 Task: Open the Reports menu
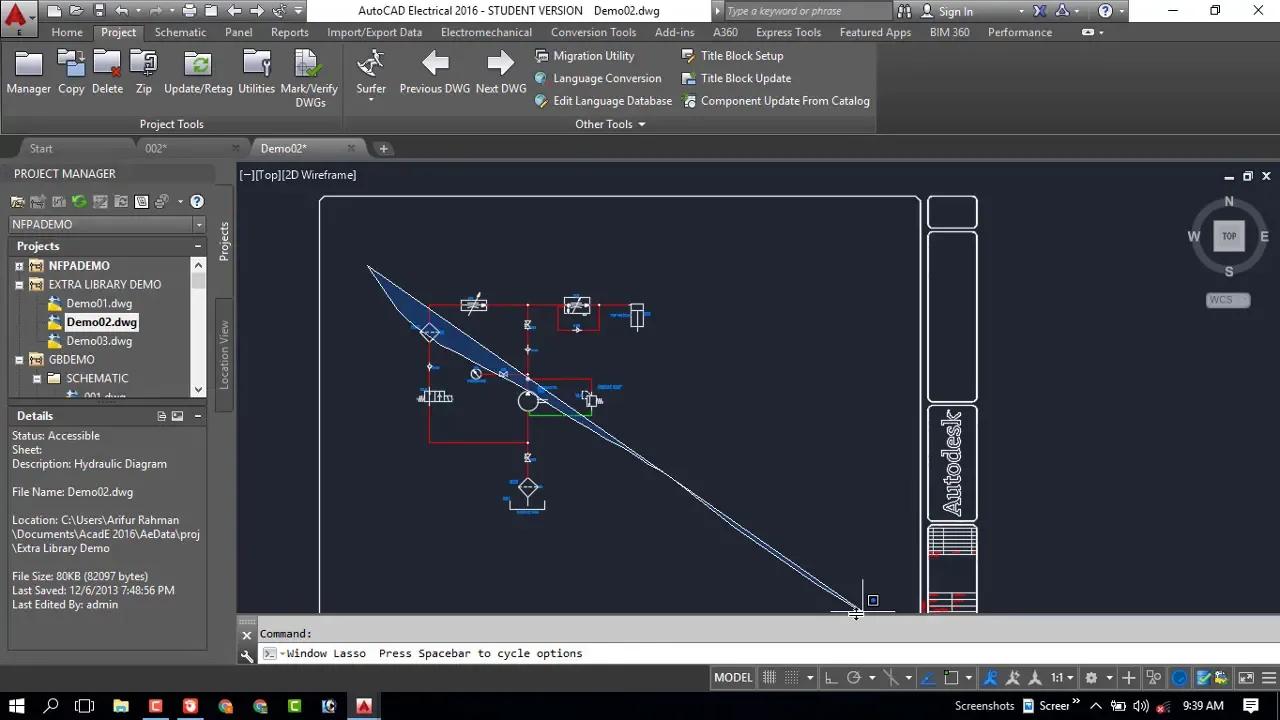pyautogui.click(x=289, y=32)
